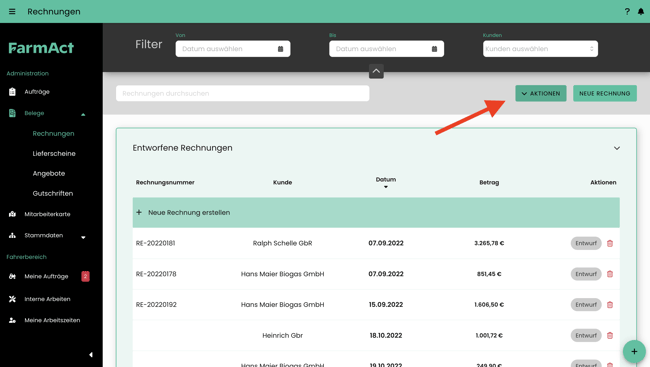650x367 pixels.
Task: Click customer Heinrich Gbr
Action: click(282, 335)
